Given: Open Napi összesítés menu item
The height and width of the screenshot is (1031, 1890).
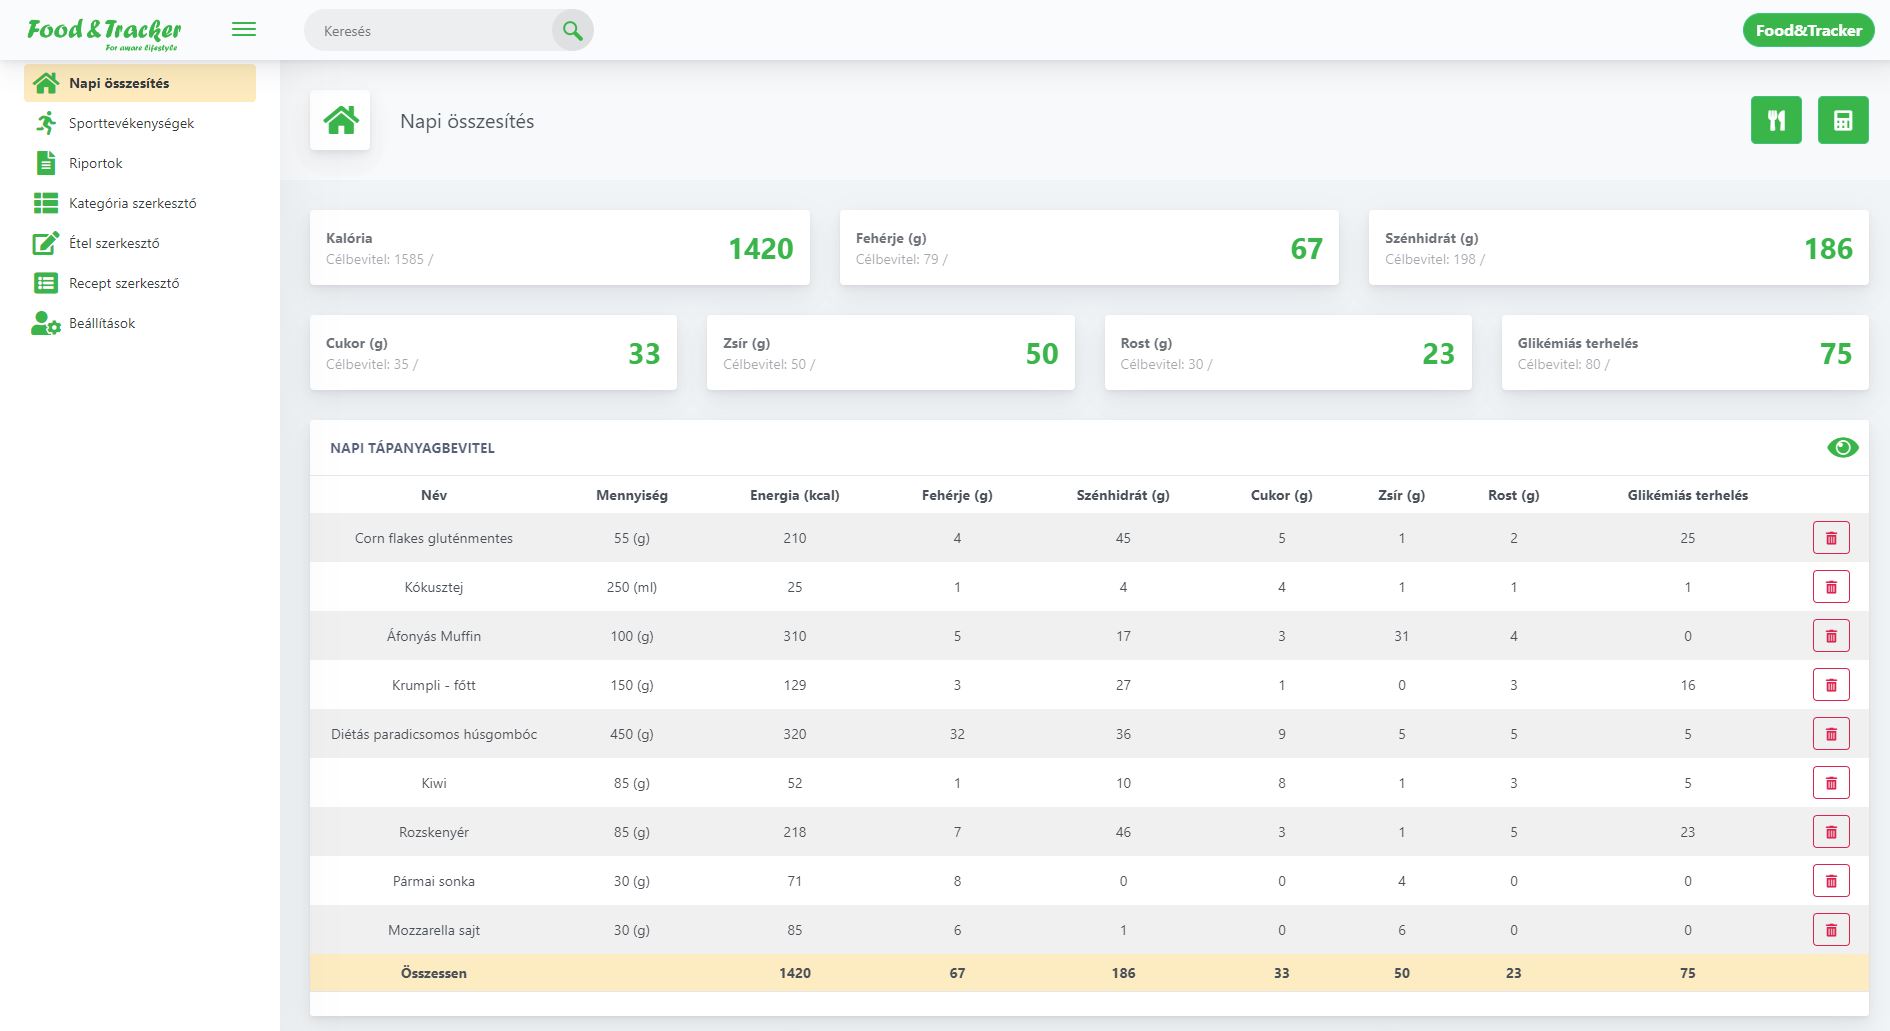Looking at the screenshot, I should click(x=140, y=83).
